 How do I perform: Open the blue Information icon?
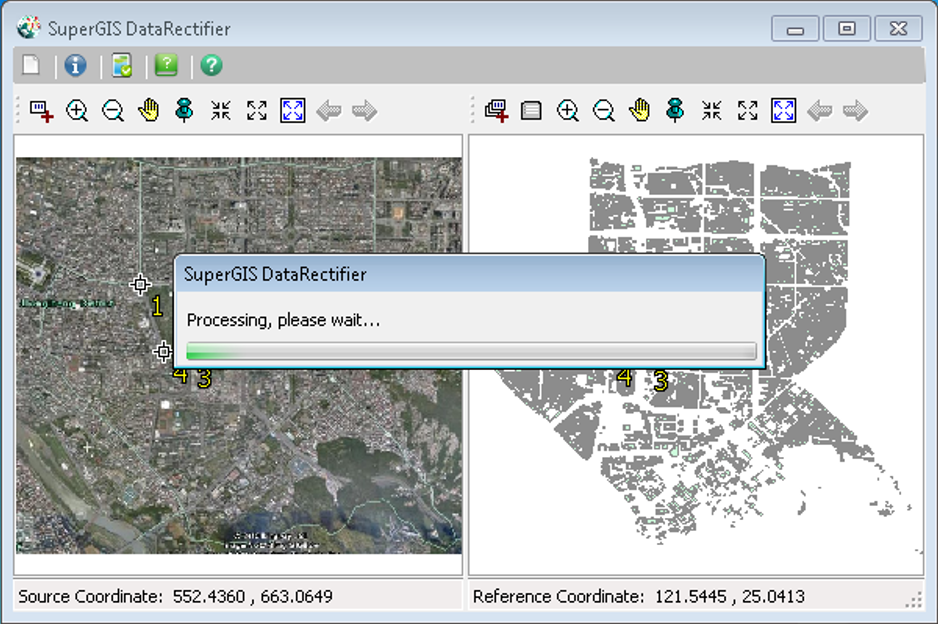75,65
